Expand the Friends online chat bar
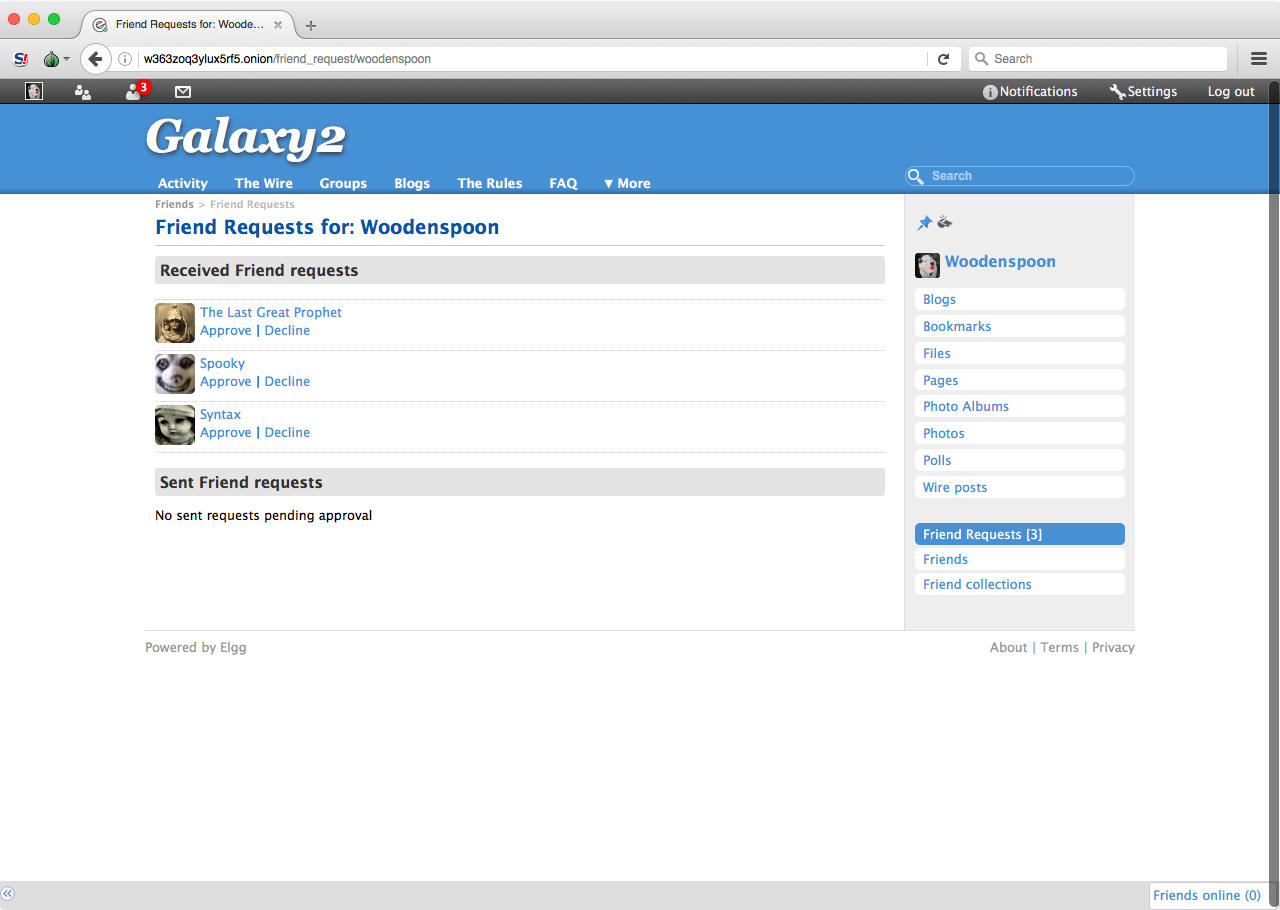 1206,895
